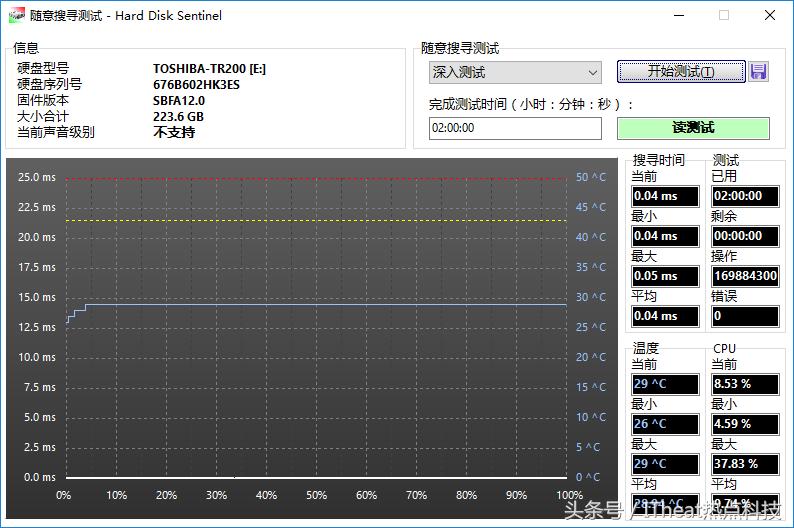Screen dimensions: 794x528
Task: Select the serial number 676B602HK3ES
Action: pyautogui.click(x=196, y=85)
